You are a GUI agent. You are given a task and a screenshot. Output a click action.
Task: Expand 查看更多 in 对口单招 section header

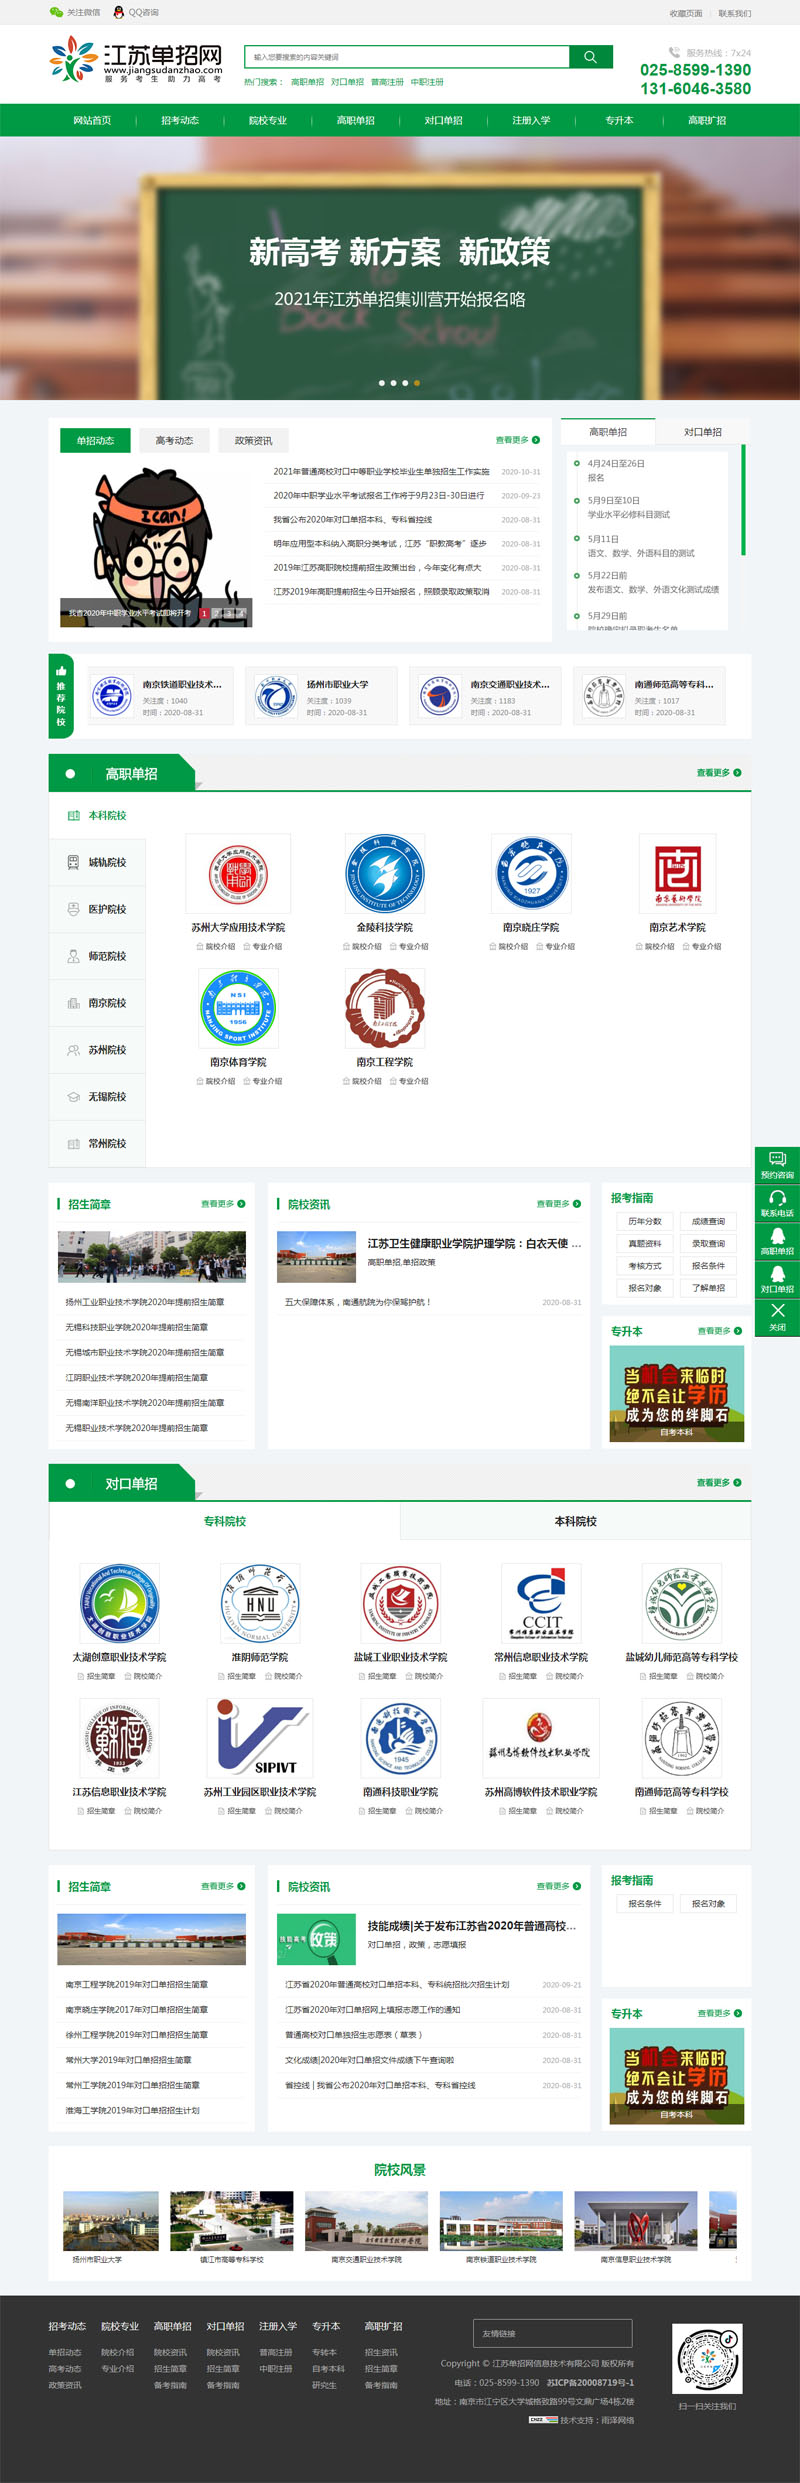pos(718,1483)
